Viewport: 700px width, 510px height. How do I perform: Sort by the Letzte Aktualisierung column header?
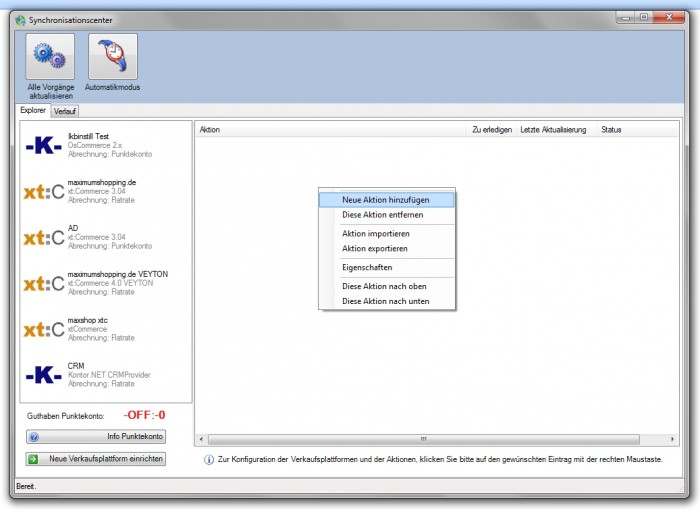553,130
